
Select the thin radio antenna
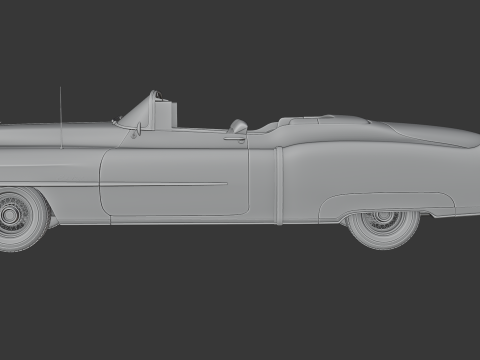click(61, 118)
